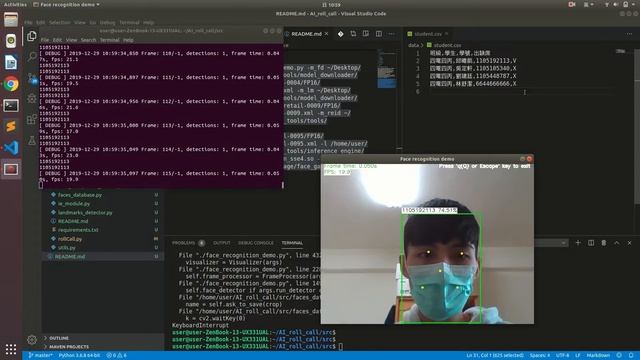Screen dimensions: 640x360
Task: Expand the MAVEN PROJECTS section
Action: coord(69,347)
